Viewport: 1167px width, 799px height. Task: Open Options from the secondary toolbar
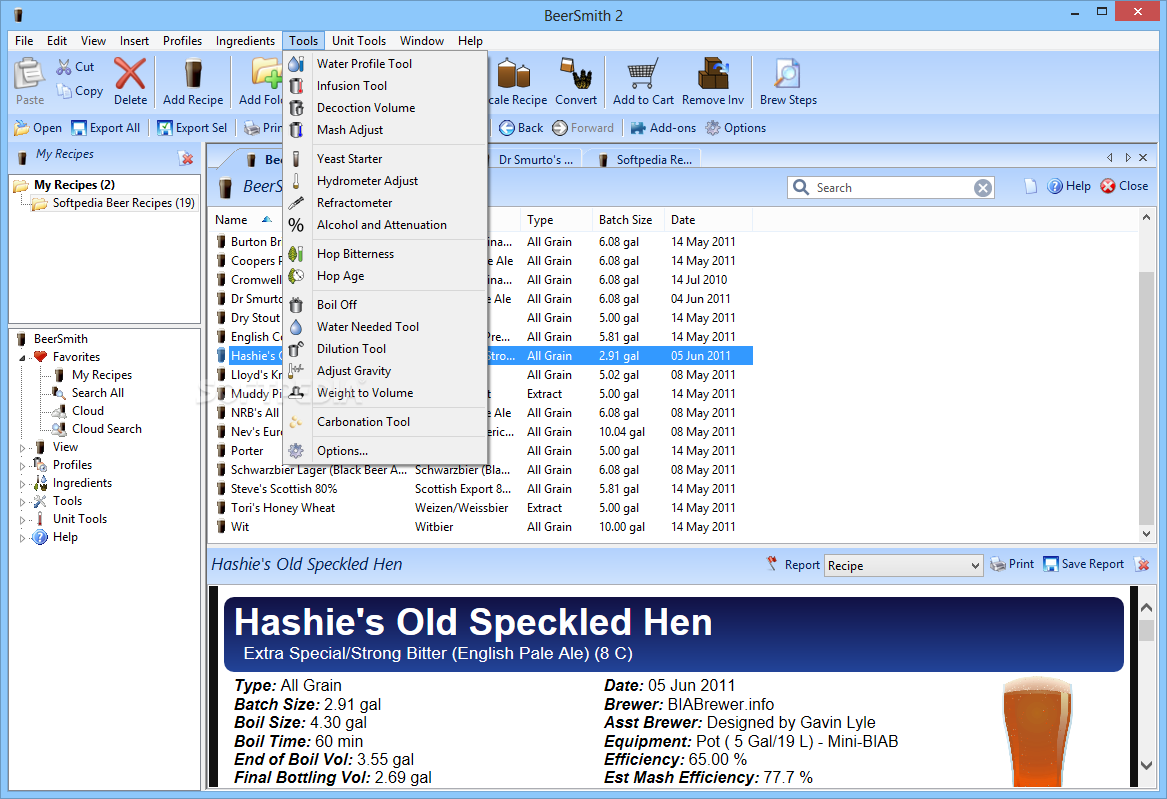pyautogui.click(x=736, y=128)
